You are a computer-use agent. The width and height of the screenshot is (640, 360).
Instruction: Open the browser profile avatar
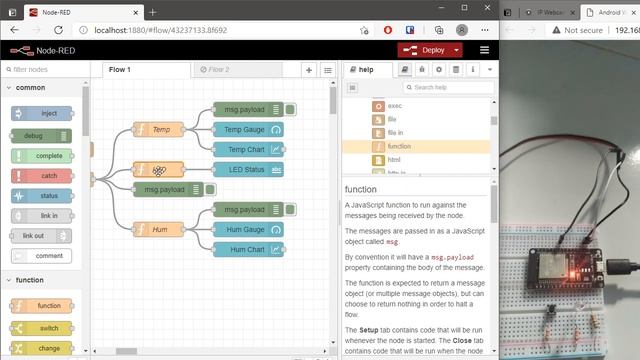462,30
